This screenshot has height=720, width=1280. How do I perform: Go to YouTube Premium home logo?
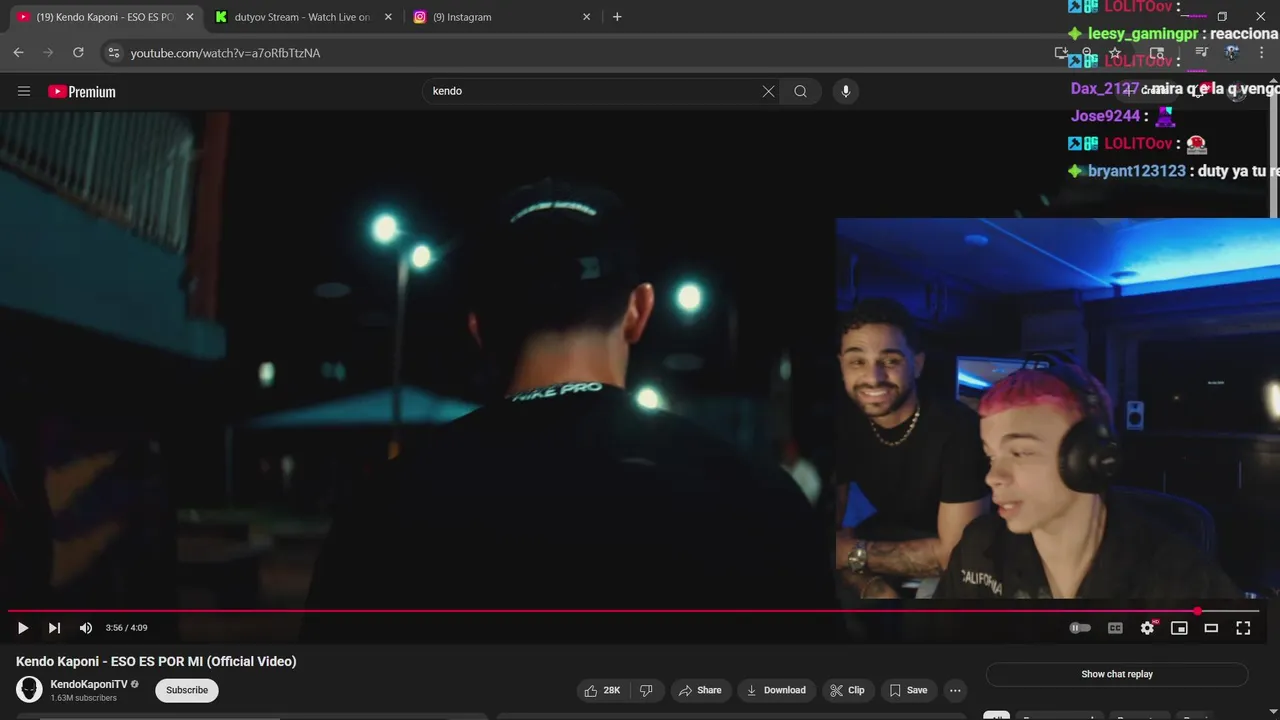(82, 91)
